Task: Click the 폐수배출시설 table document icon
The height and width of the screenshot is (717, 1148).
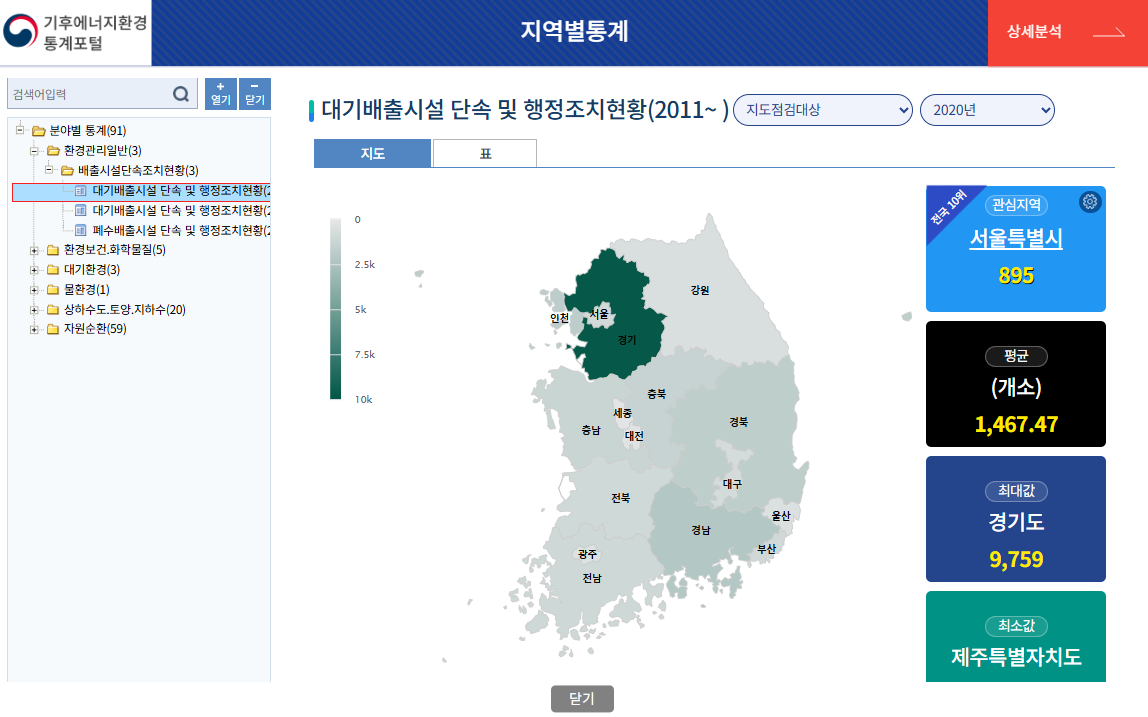Action: coord(82,230)
